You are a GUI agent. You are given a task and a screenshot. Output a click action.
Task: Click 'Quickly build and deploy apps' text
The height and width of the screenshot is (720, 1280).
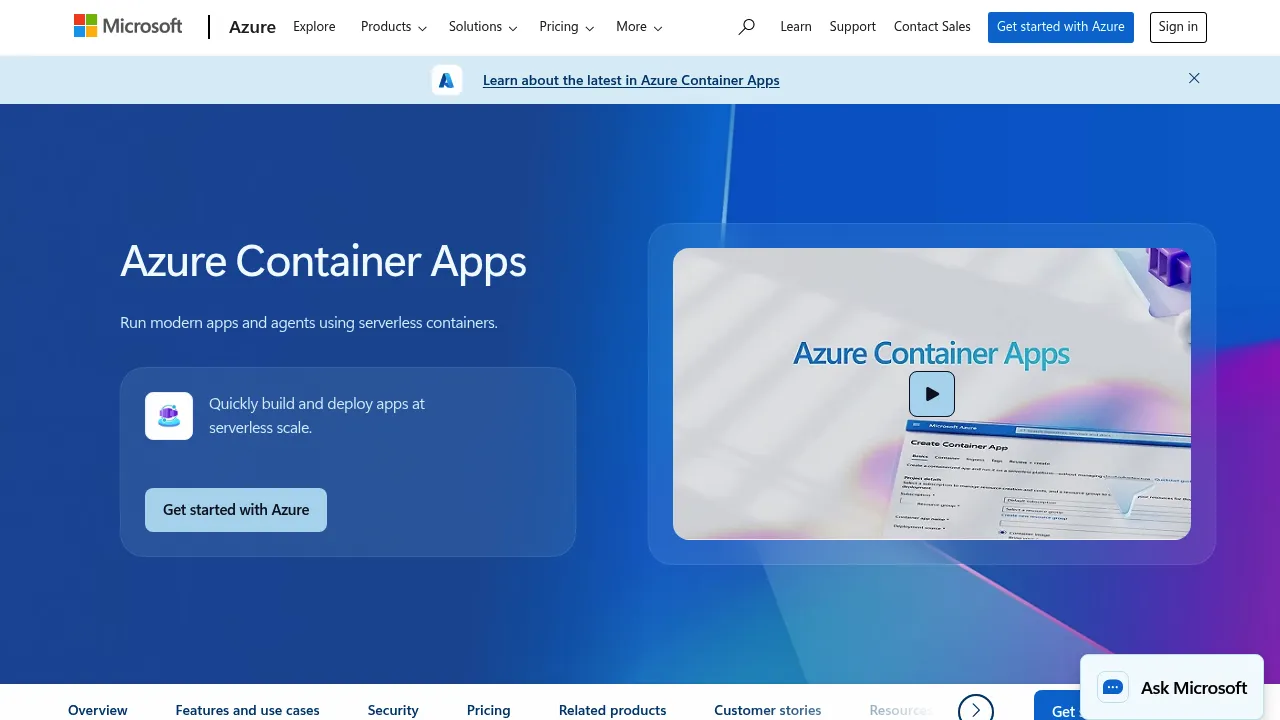(x=317, y=416)
